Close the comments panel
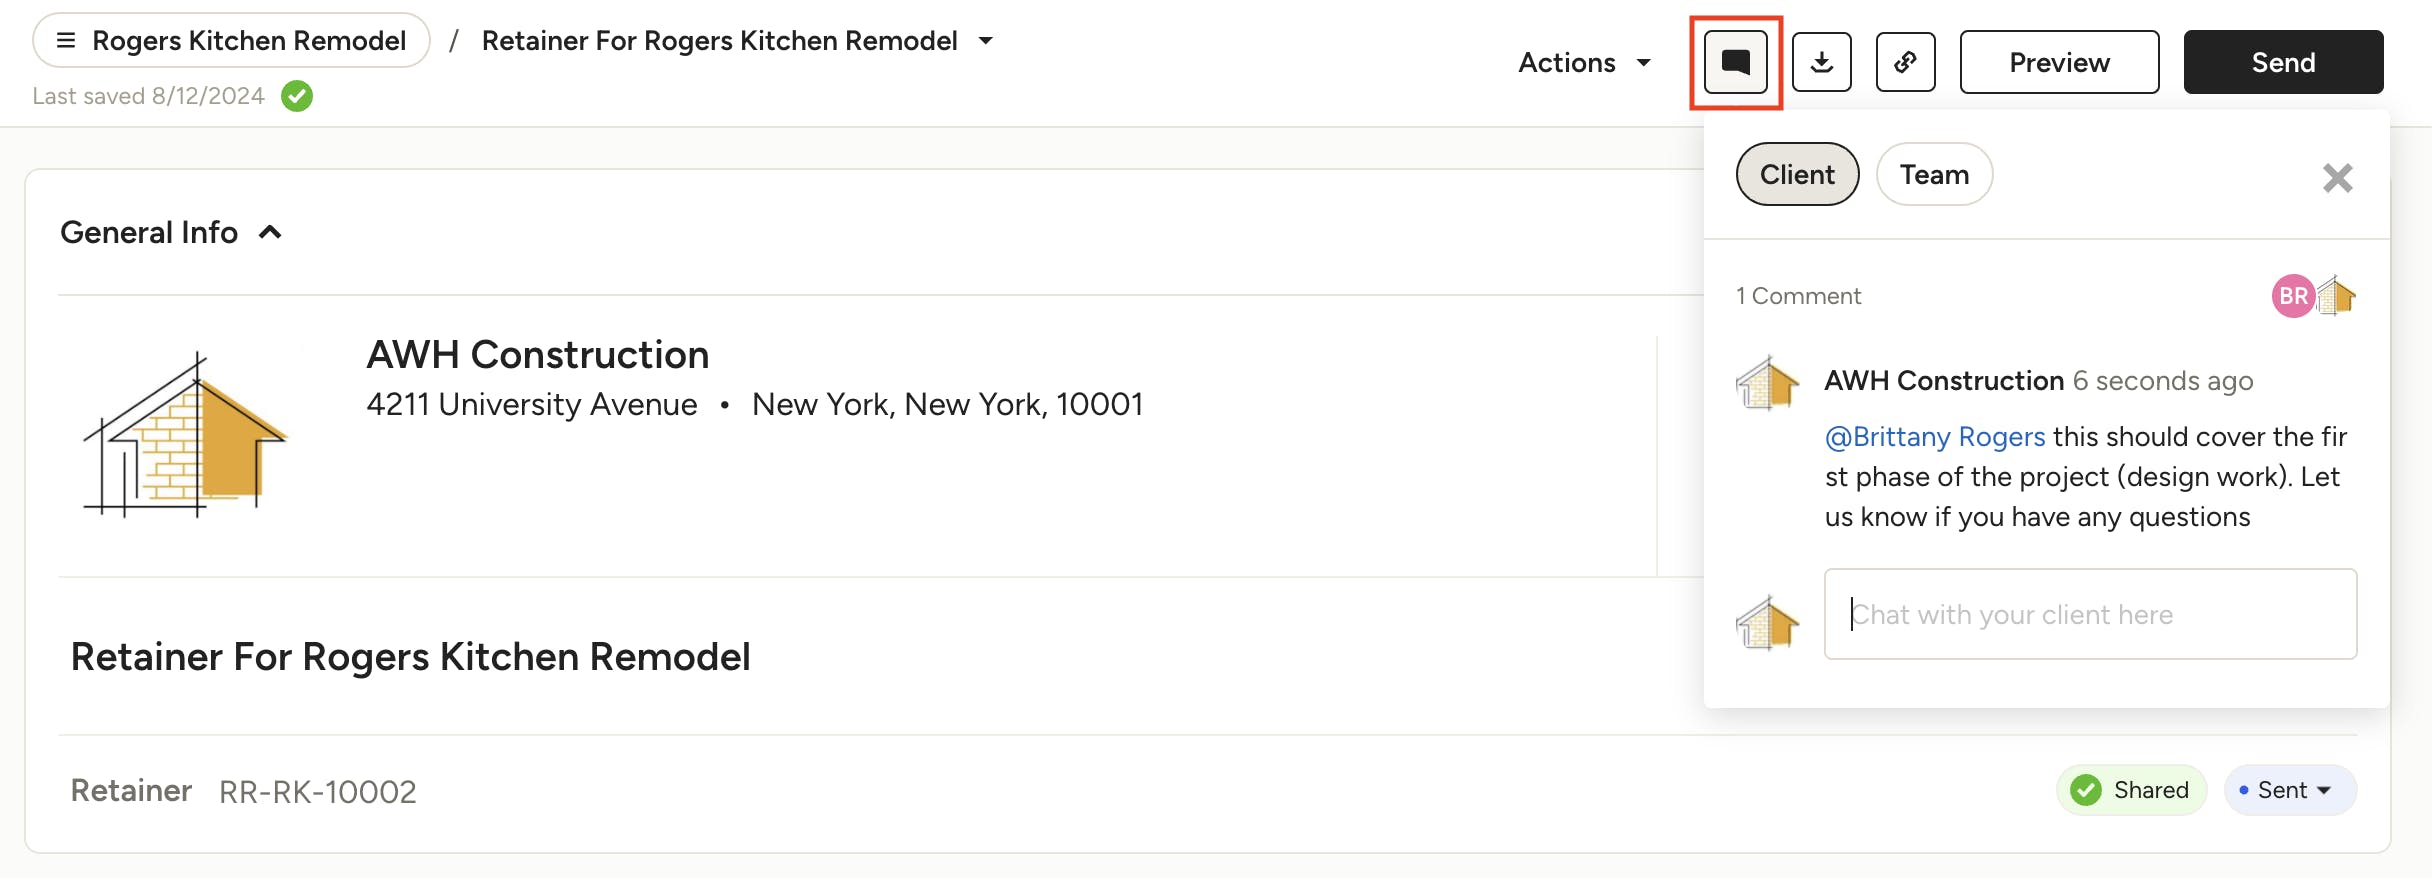The height and width of the screenshot is (878, 2432). [x=2337, y=178]
